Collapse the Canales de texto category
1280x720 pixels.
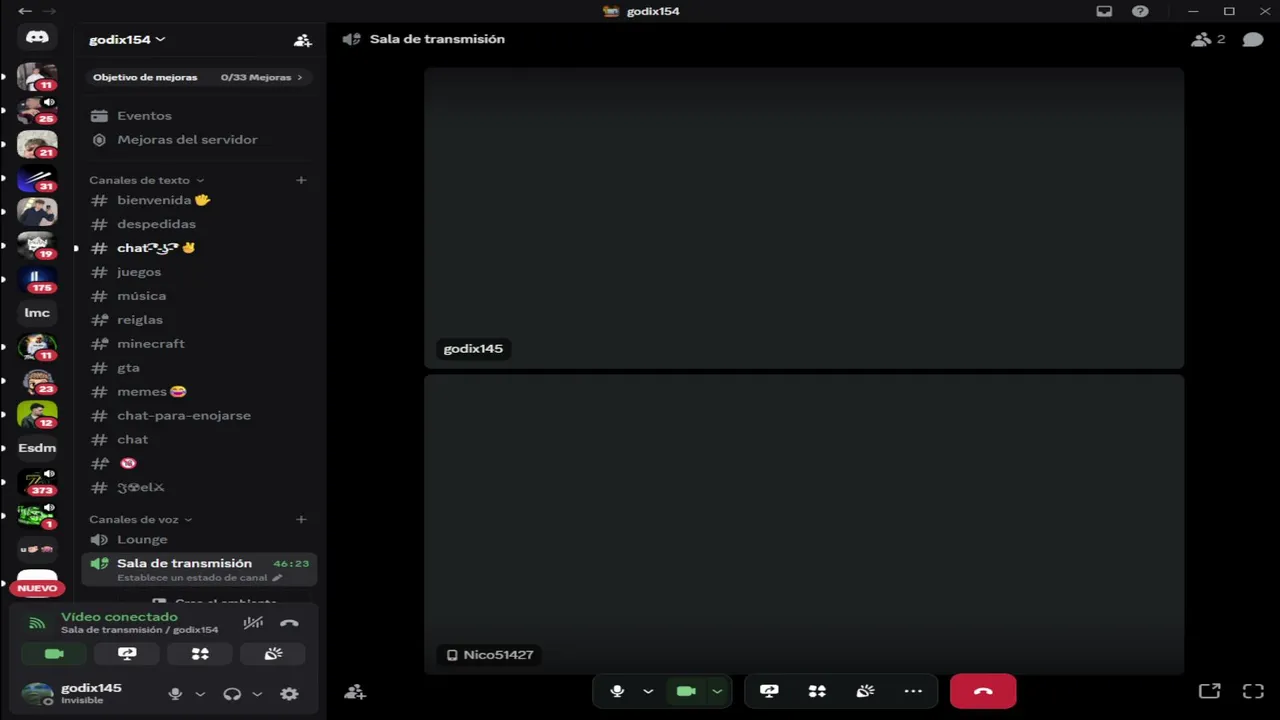[146, 180]
